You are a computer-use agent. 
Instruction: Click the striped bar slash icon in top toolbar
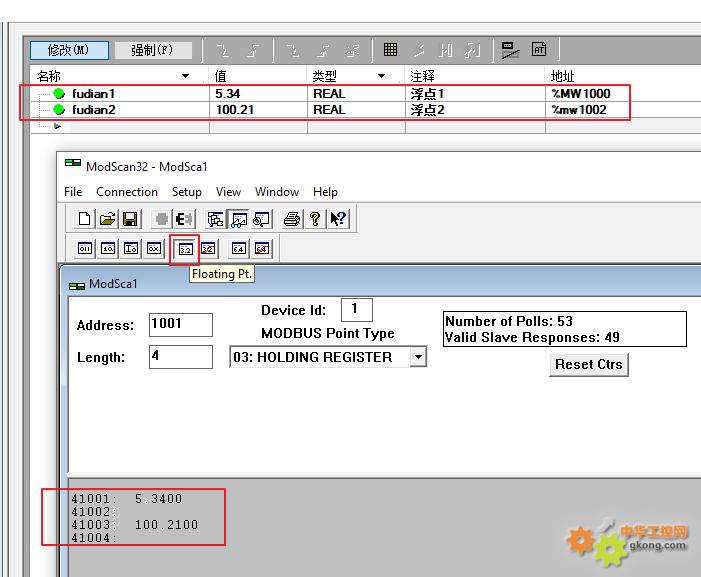pos(510,50)
